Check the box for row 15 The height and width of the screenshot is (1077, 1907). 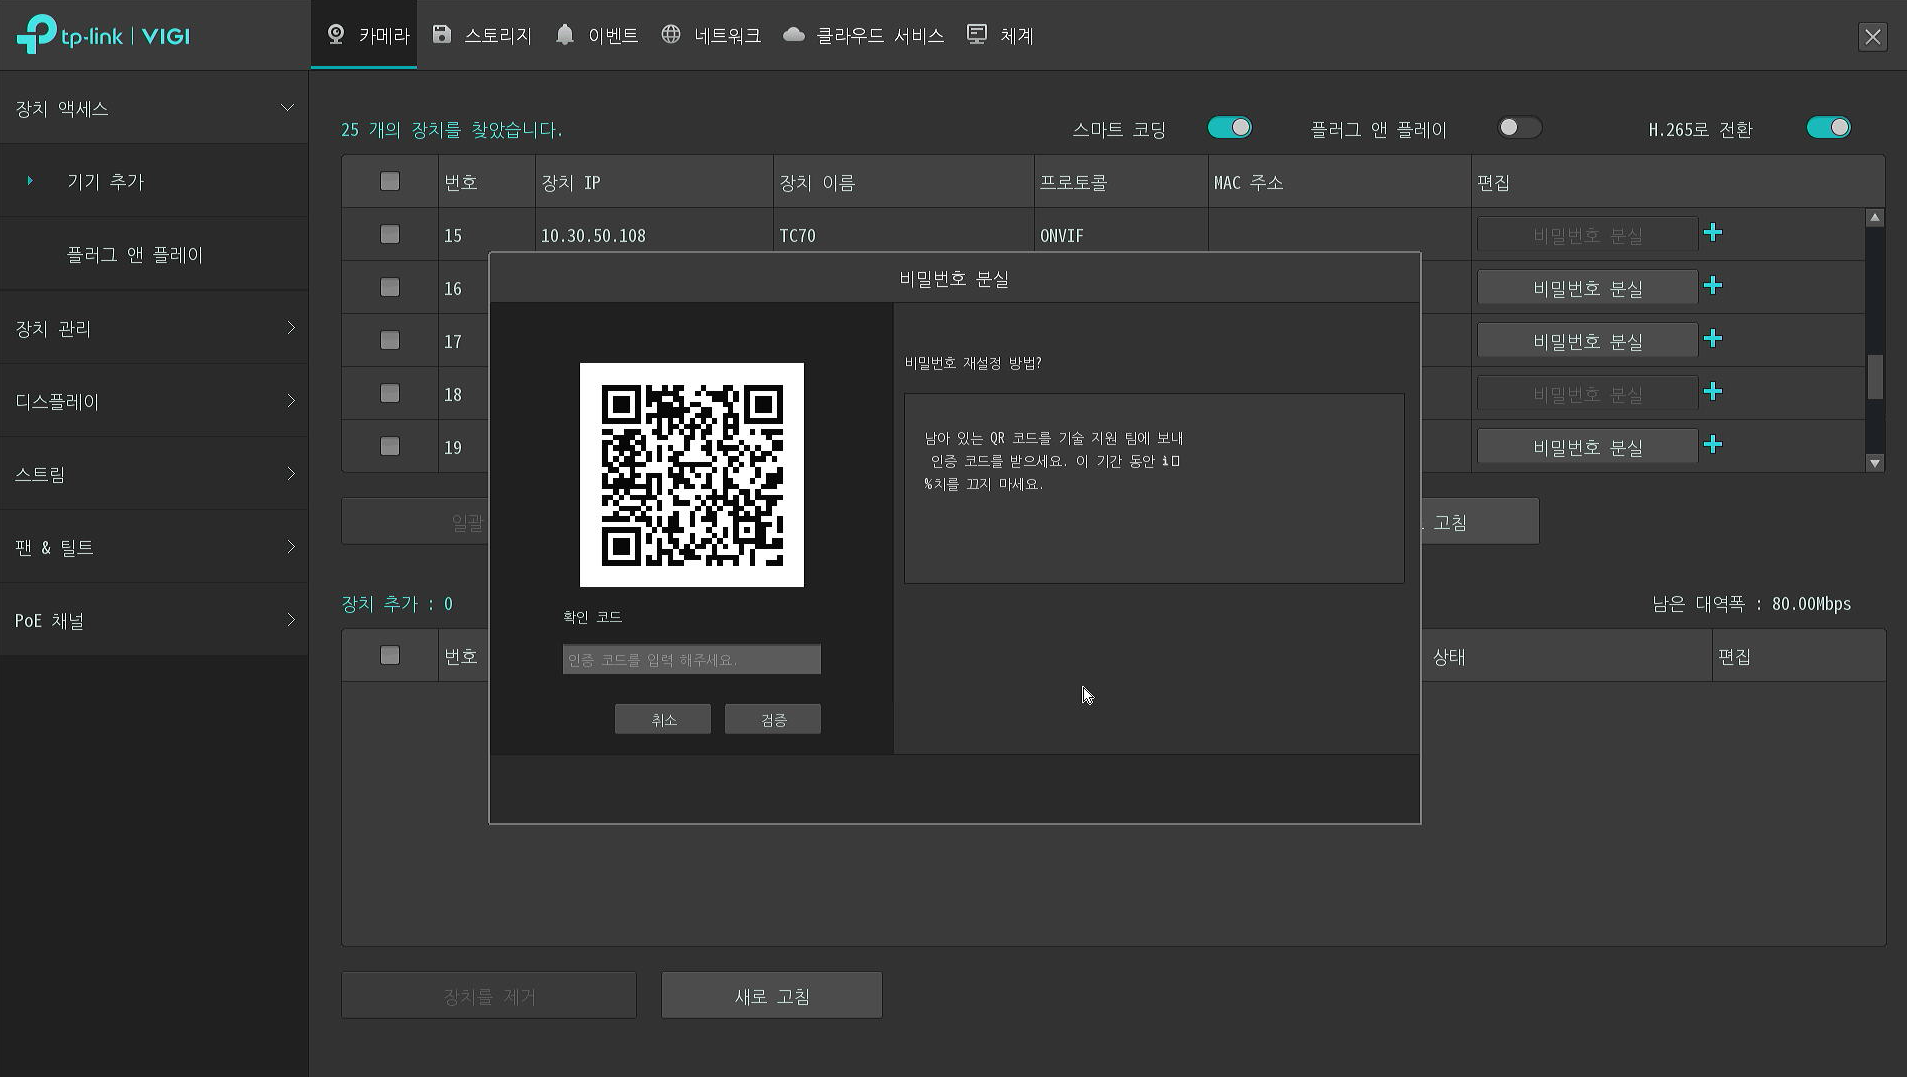point(390,234)
